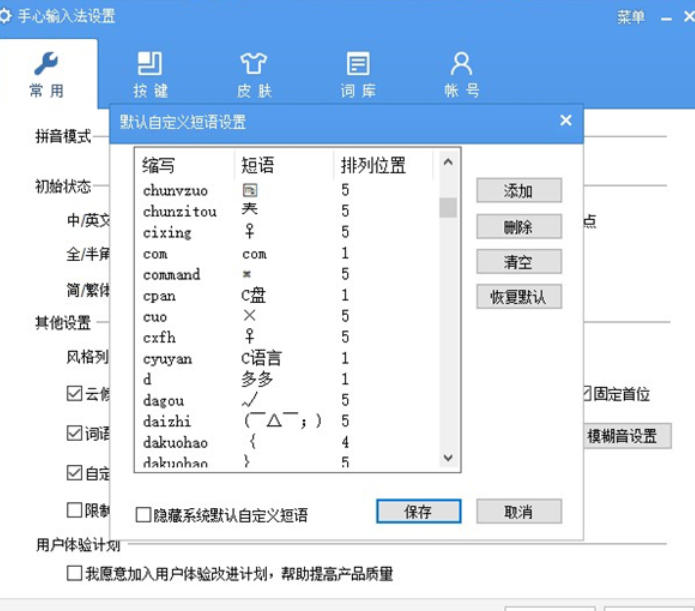Image resolution: width=695 pixels, height=611 pixels.
Task: Switch to the 按键 tab
Action: 150,74
